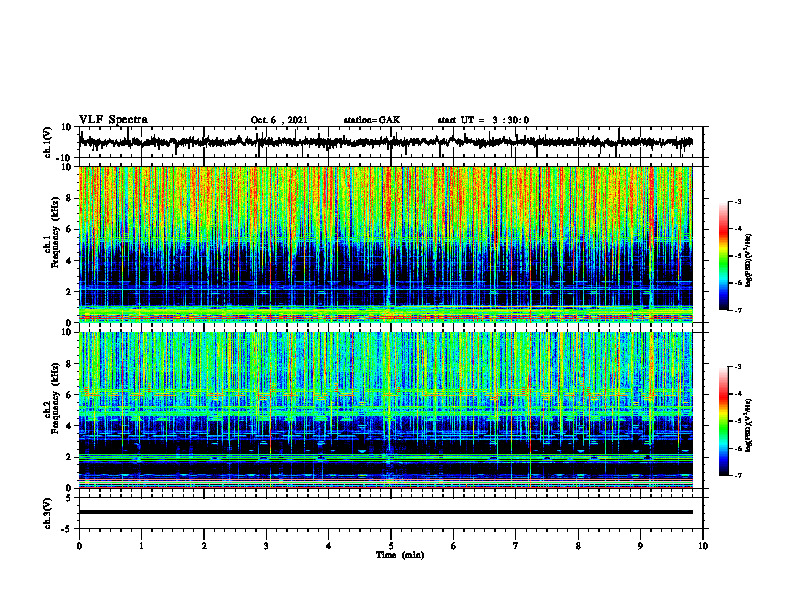Click the time axis tick label "7"
The width and height of the screenshot is (792, 612).
point(516,546)
